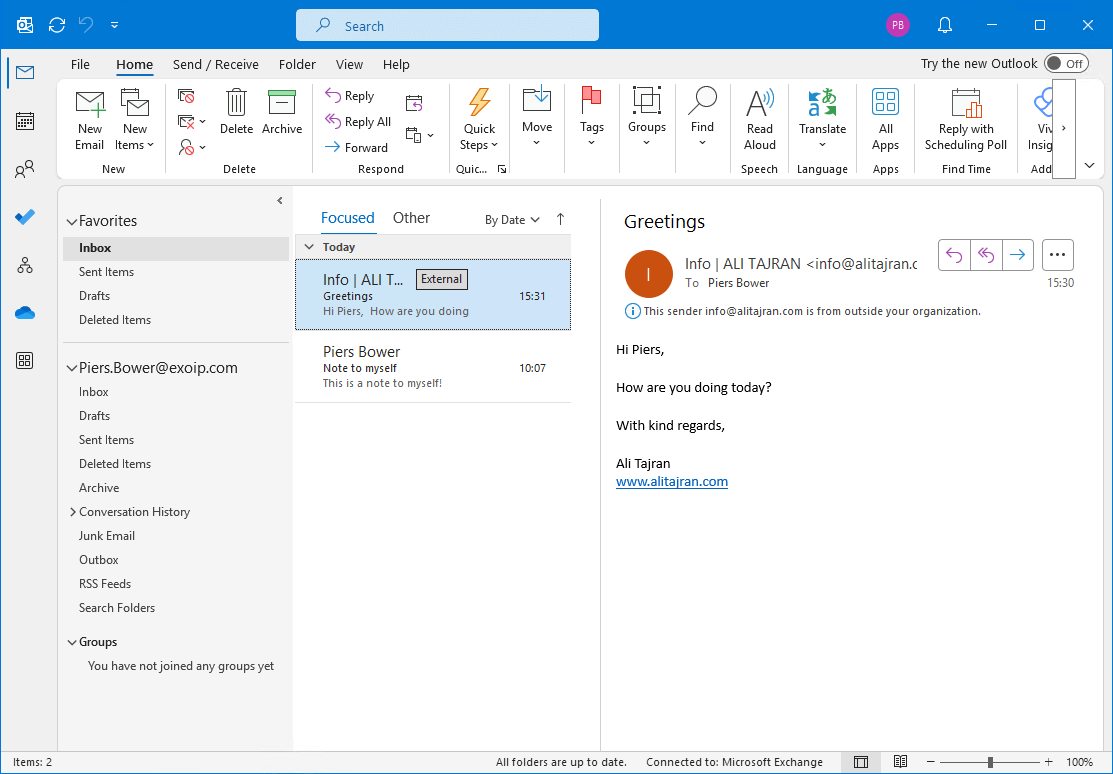Click the Search box in title bar
The height and width of the screenshot is (774, 1113).
[x=447, y=26]
